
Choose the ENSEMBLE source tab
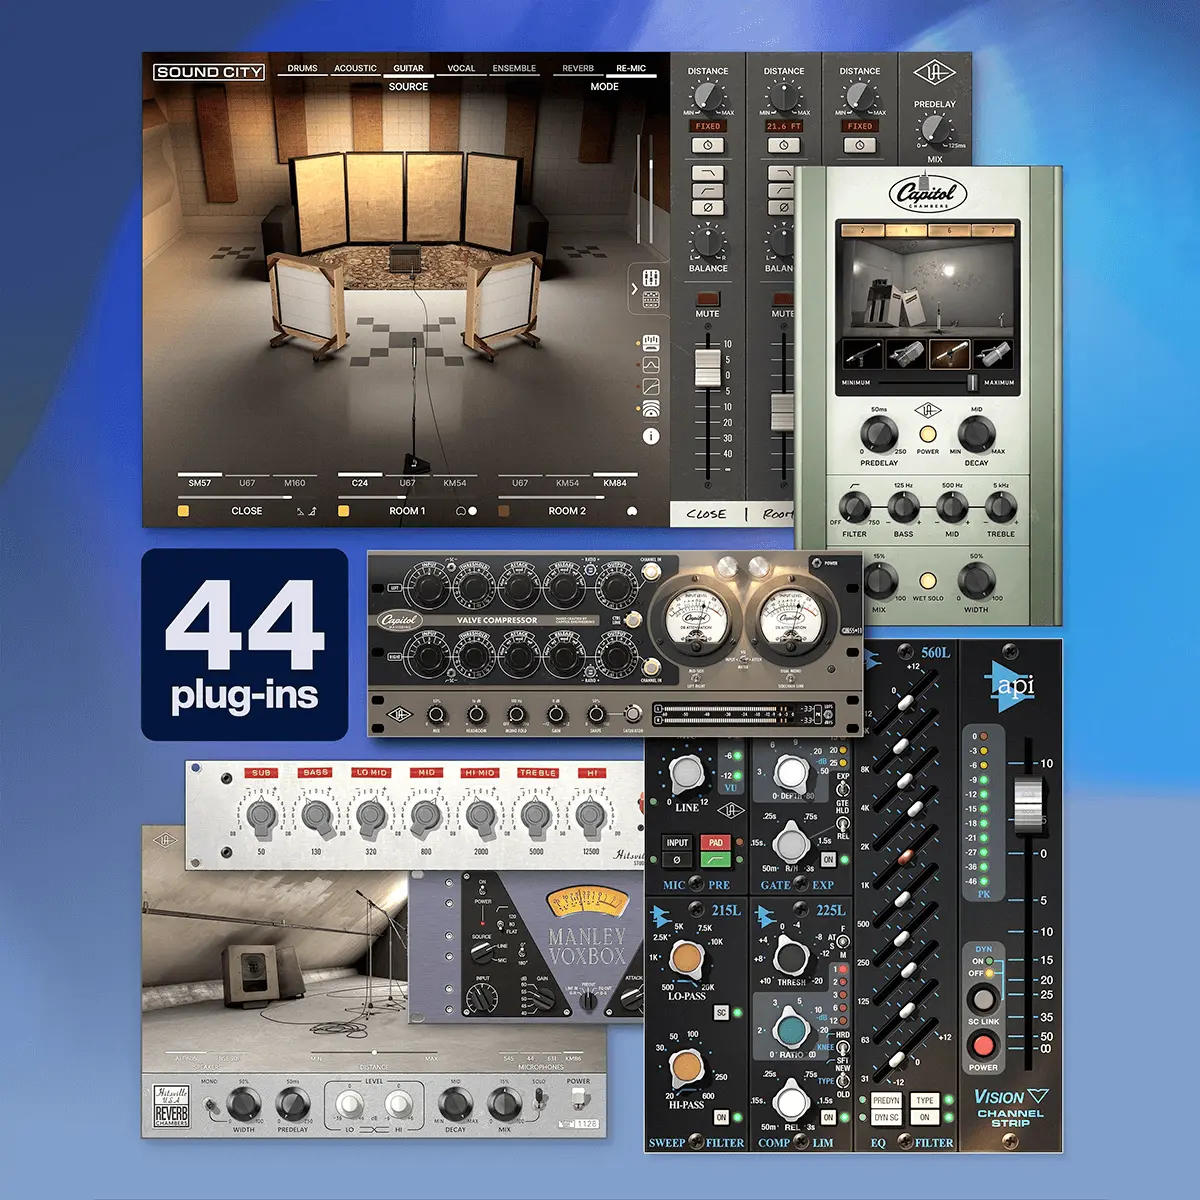(514, 69)
